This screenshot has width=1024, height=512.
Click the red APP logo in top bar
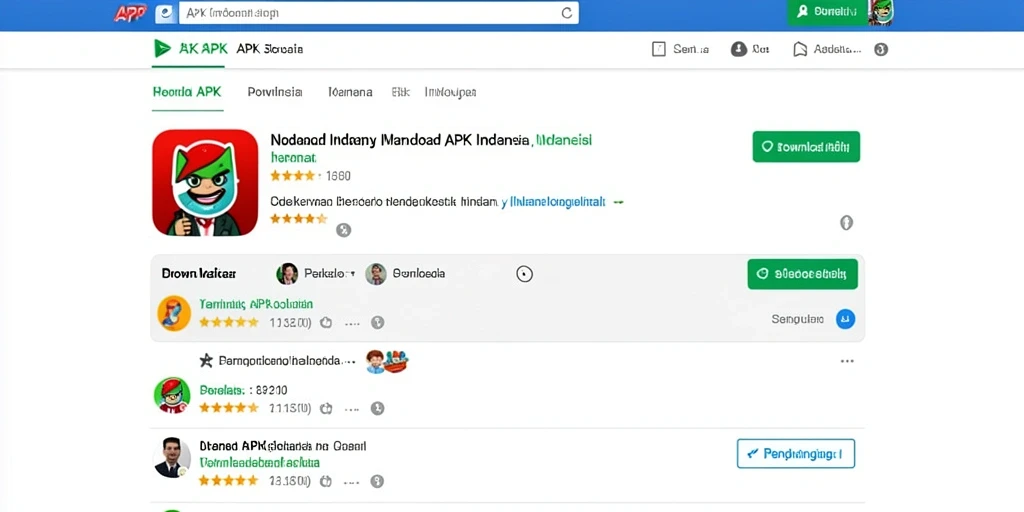[x=130, y=13]
